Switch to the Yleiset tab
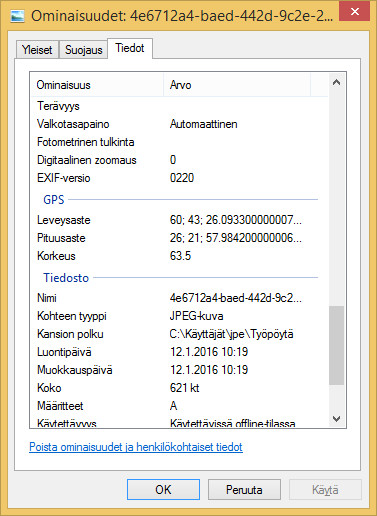The width and height of the screenshot is (377, 516). [37, 50]
